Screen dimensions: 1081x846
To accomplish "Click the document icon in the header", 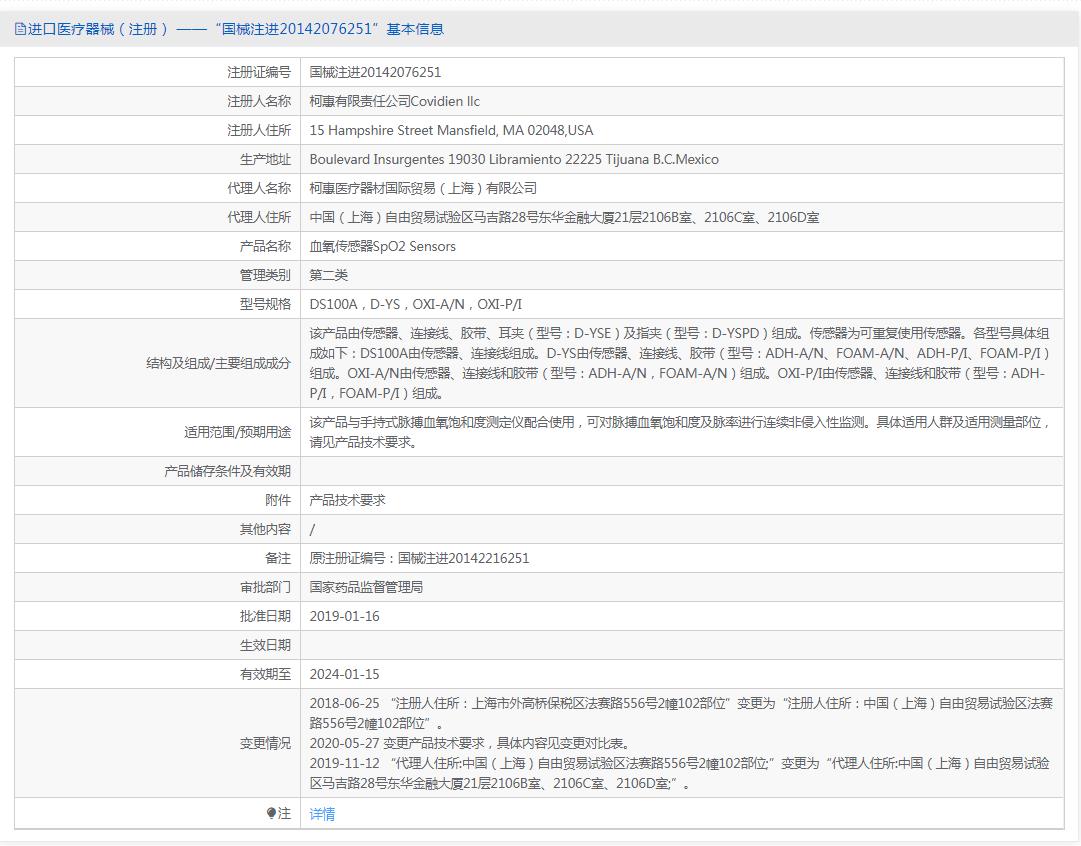I will [x=20, y=29].
